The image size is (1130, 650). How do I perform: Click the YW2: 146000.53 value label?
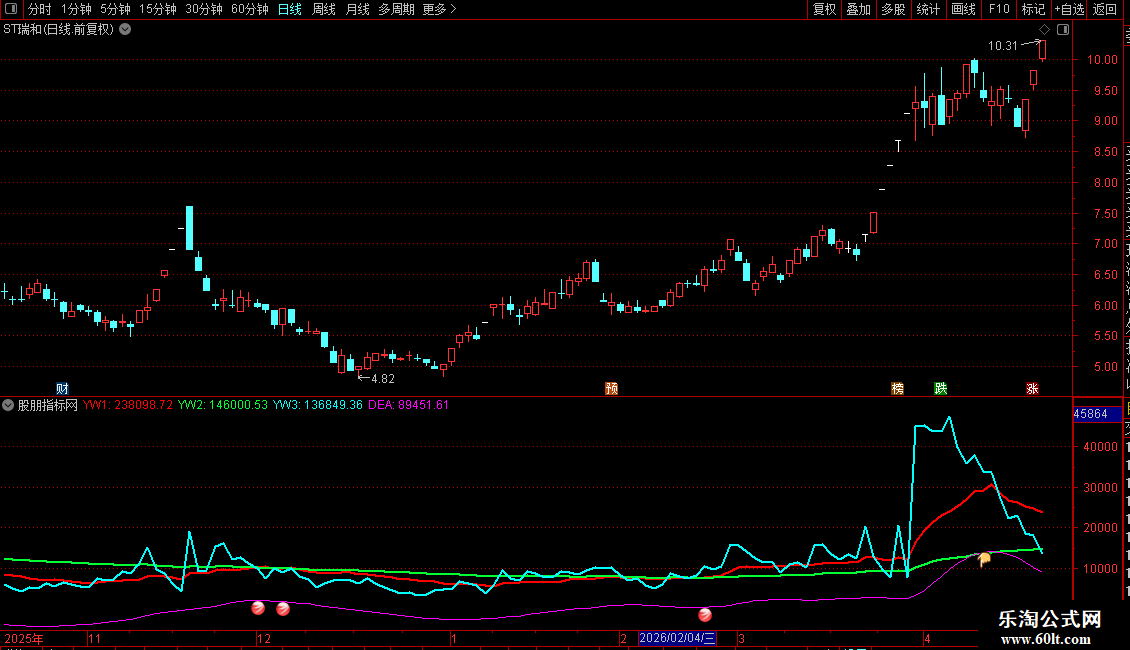click(x=223, y=405)
